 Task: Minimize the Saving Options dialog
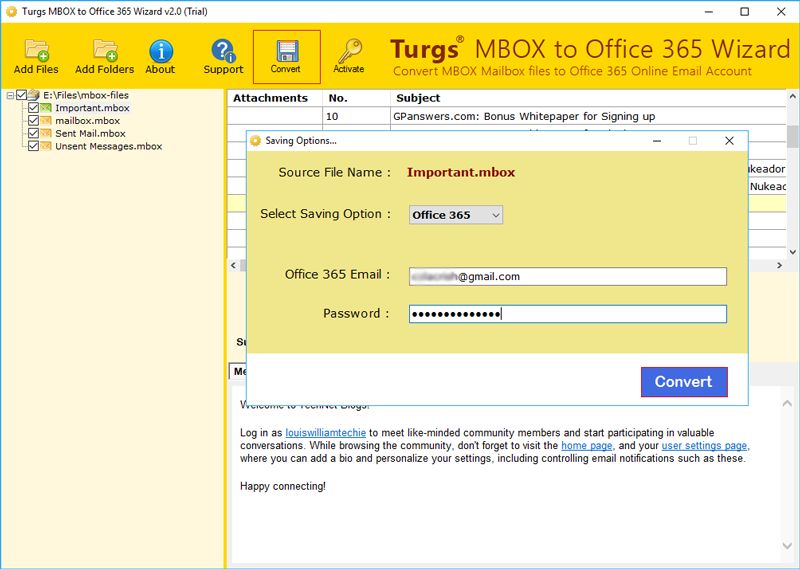click(657, 141)
